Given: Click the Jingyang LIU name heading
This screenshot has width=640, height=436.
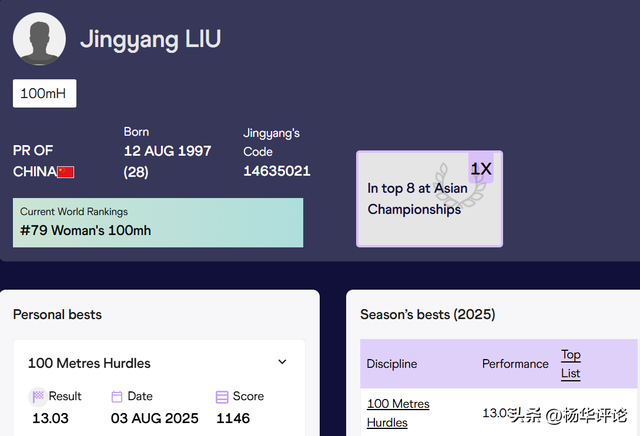Looking at the screenshot, I should tap(150, 40).
